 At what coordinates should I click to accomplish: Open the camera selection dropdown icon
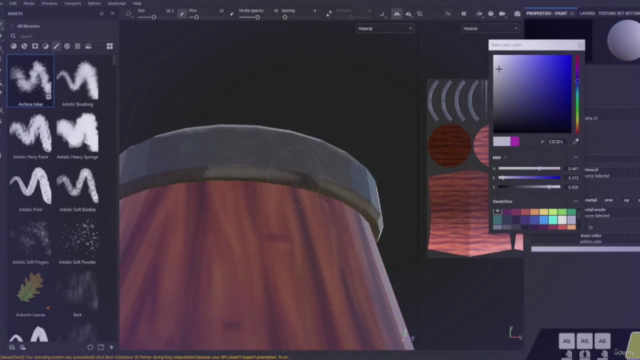click(x=502, y=14)
